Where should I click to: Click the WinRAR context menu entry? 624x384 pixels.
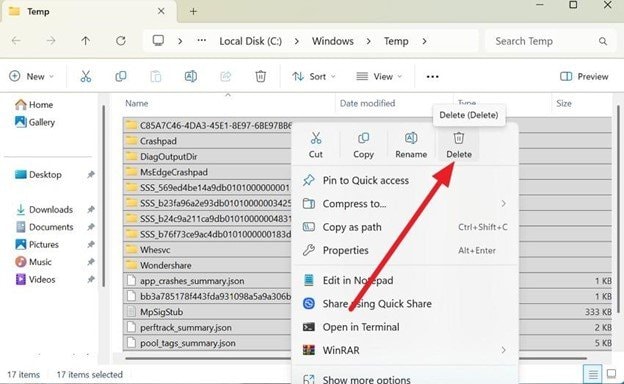405,350
